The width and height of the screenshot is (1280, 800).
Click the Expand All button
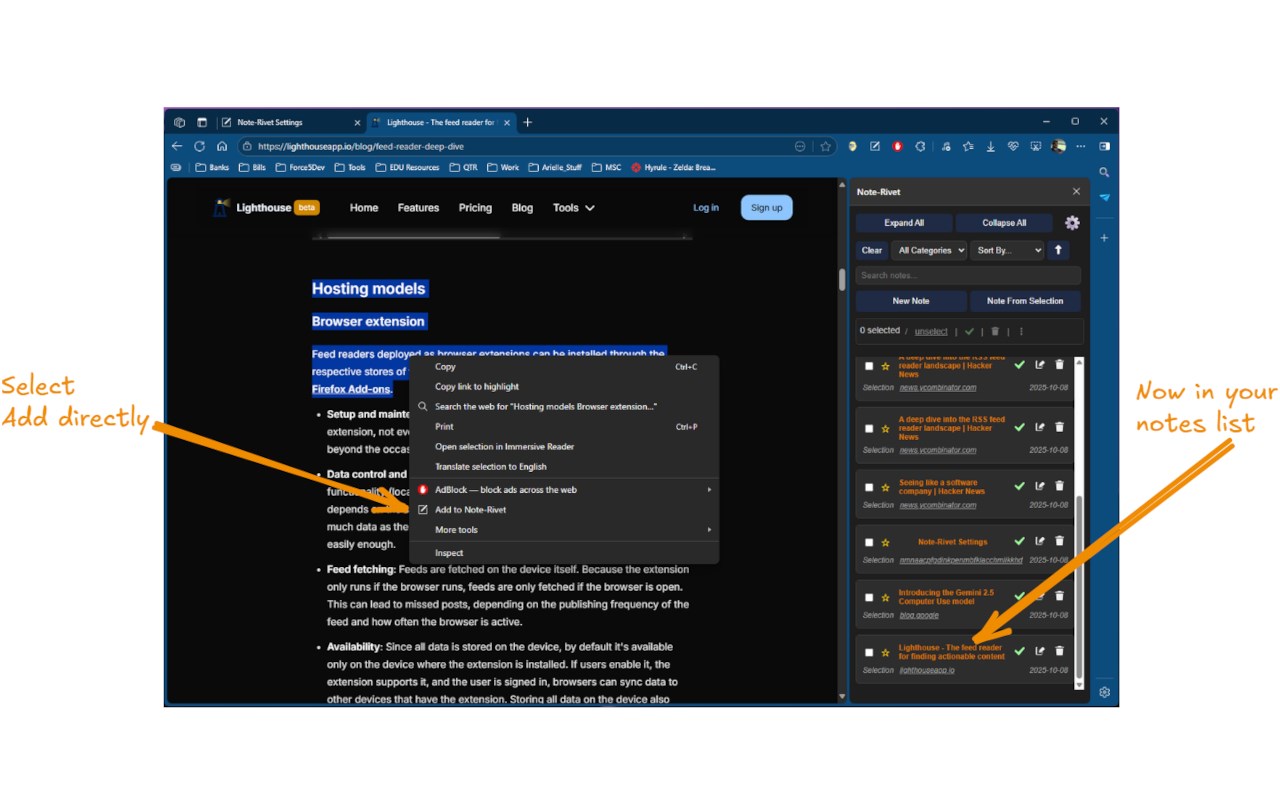click(904, 223)
